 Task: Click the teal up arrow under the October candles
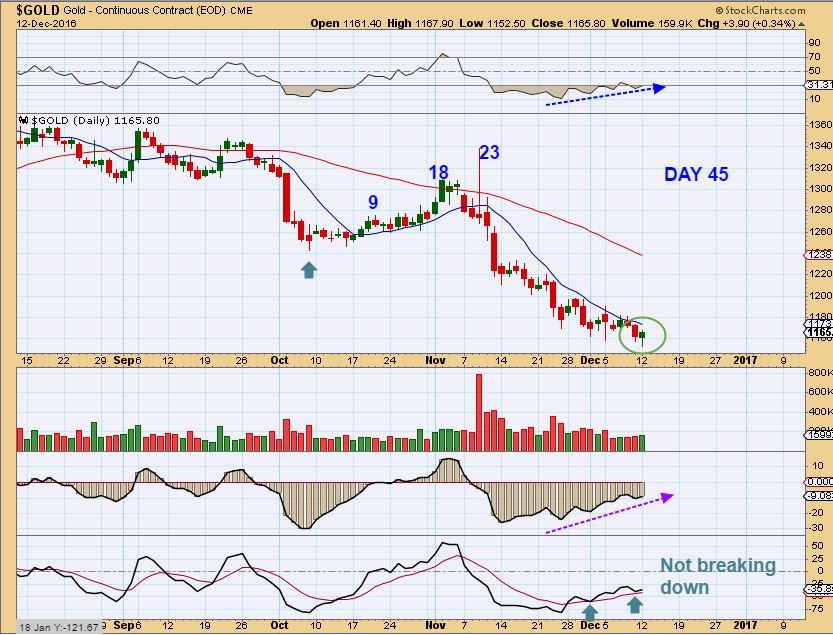point(309,268)
